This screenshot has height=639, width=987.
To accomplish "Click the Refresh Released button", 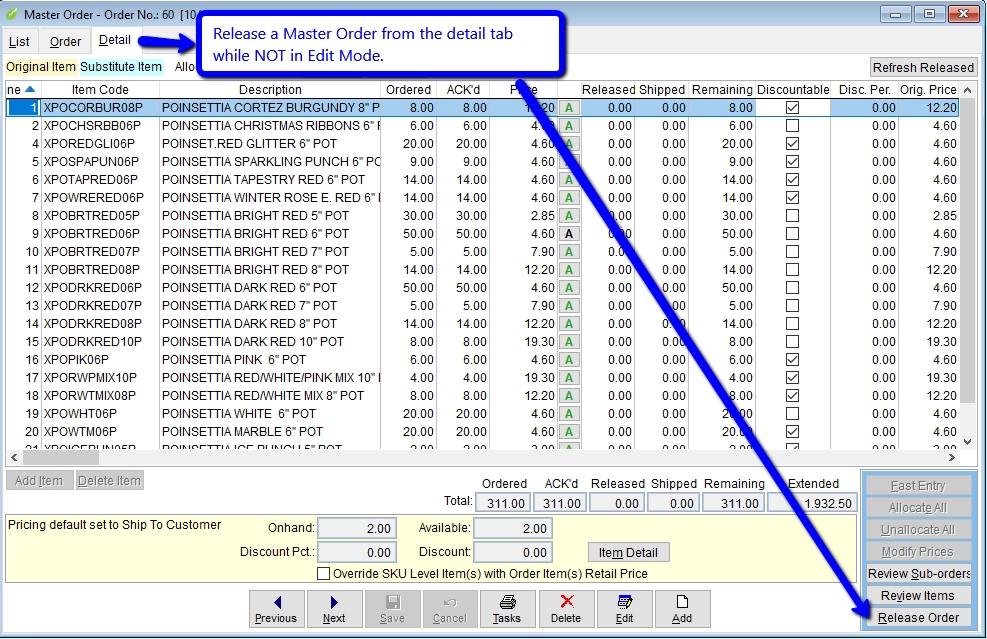I will click(x=922, y=68).
